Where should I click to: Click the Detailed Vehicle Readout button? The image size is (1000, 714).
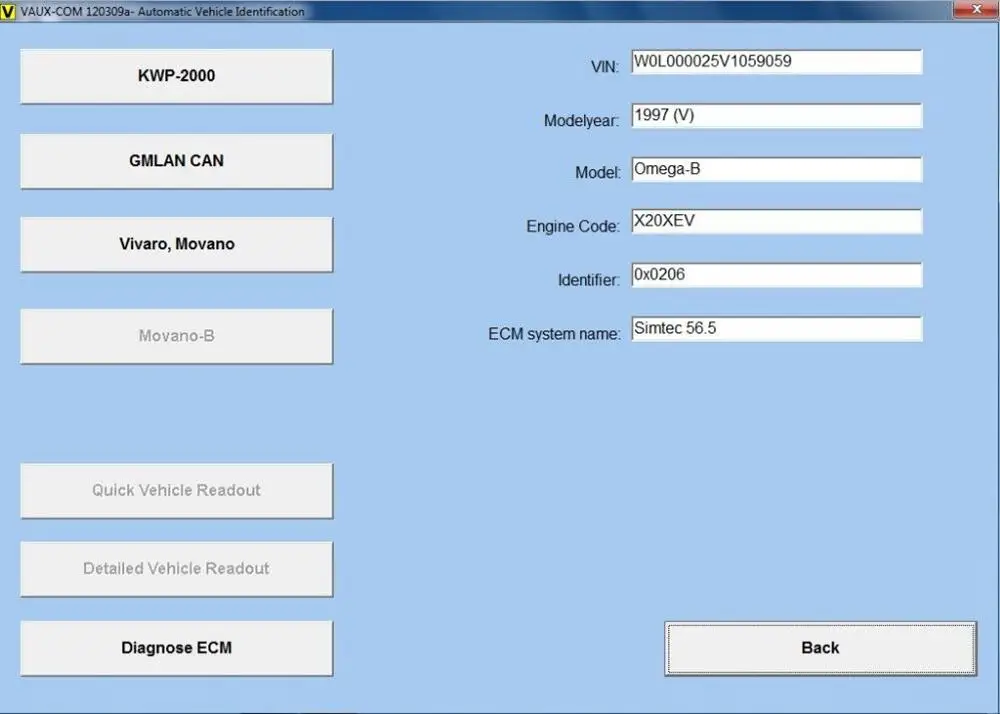[x=177, y=569]
